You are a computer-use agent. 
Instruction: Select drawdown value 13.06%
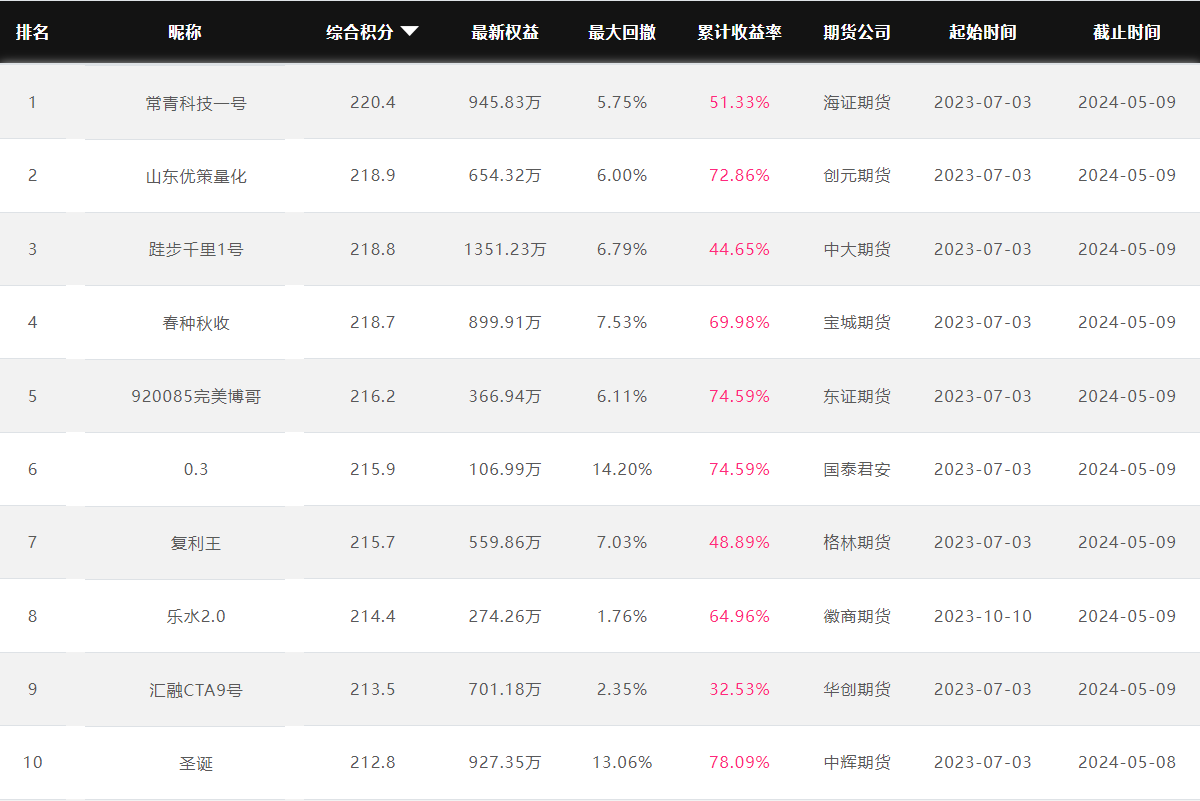622,762
